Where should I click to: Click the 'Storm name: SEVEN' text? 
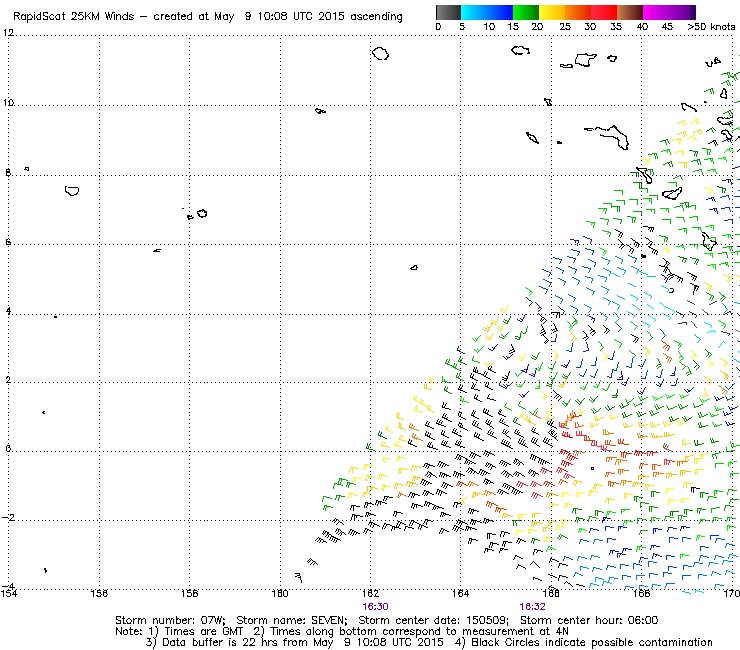pos(291,620)
